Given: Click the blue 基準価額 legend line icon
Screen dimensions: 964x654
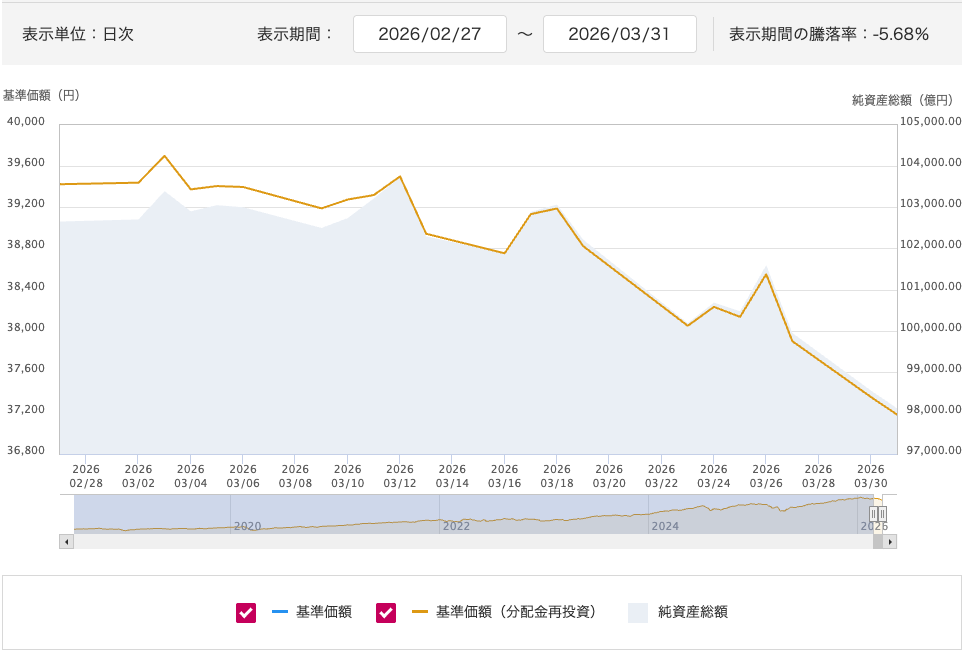Looking at the screenshot, I should pyautogui.click(x=279, y=612).
